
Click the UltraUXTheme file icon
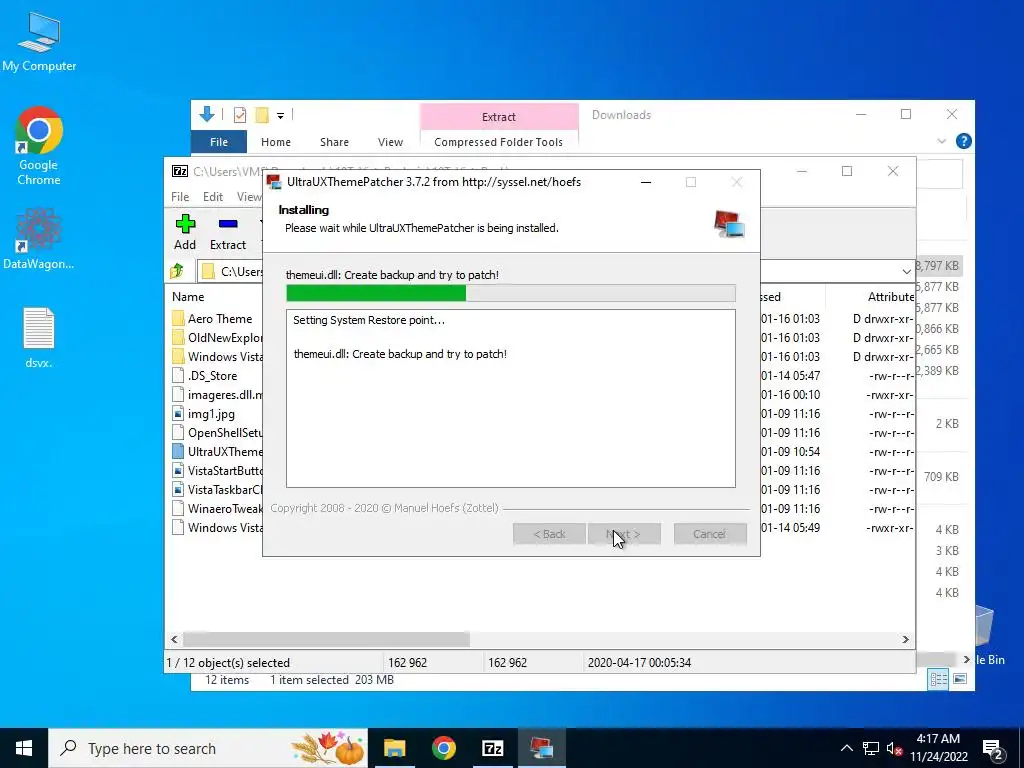click(x=178, y=451)
